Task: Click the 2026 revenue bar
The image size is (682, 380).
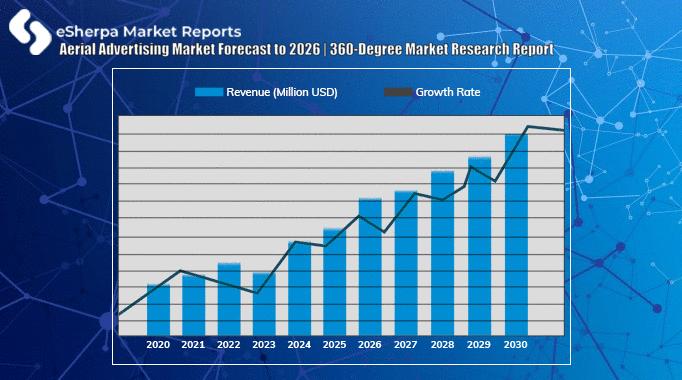Action: (x=370, y=267)
